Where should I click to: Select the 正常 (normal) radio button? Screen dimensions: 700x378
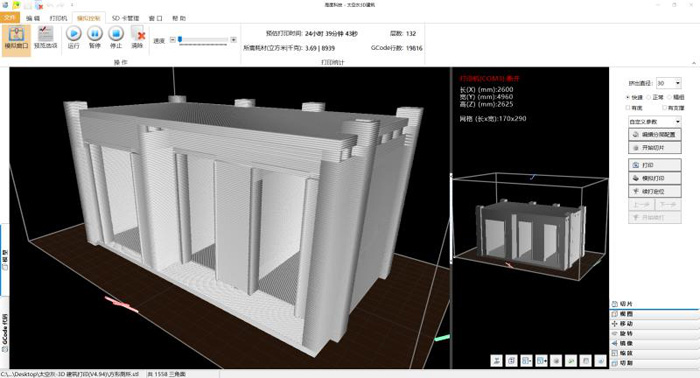click(649, 97)
